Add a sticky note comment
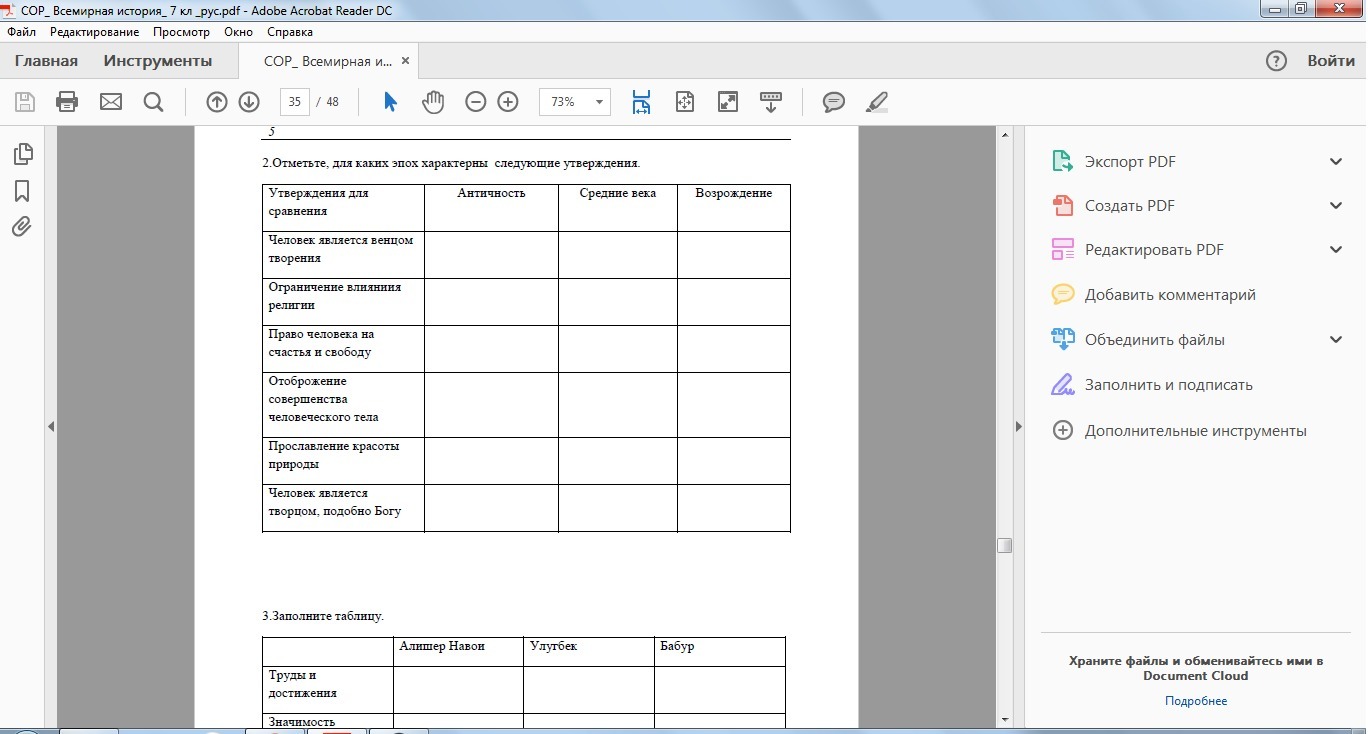 [x=834, y=102]
